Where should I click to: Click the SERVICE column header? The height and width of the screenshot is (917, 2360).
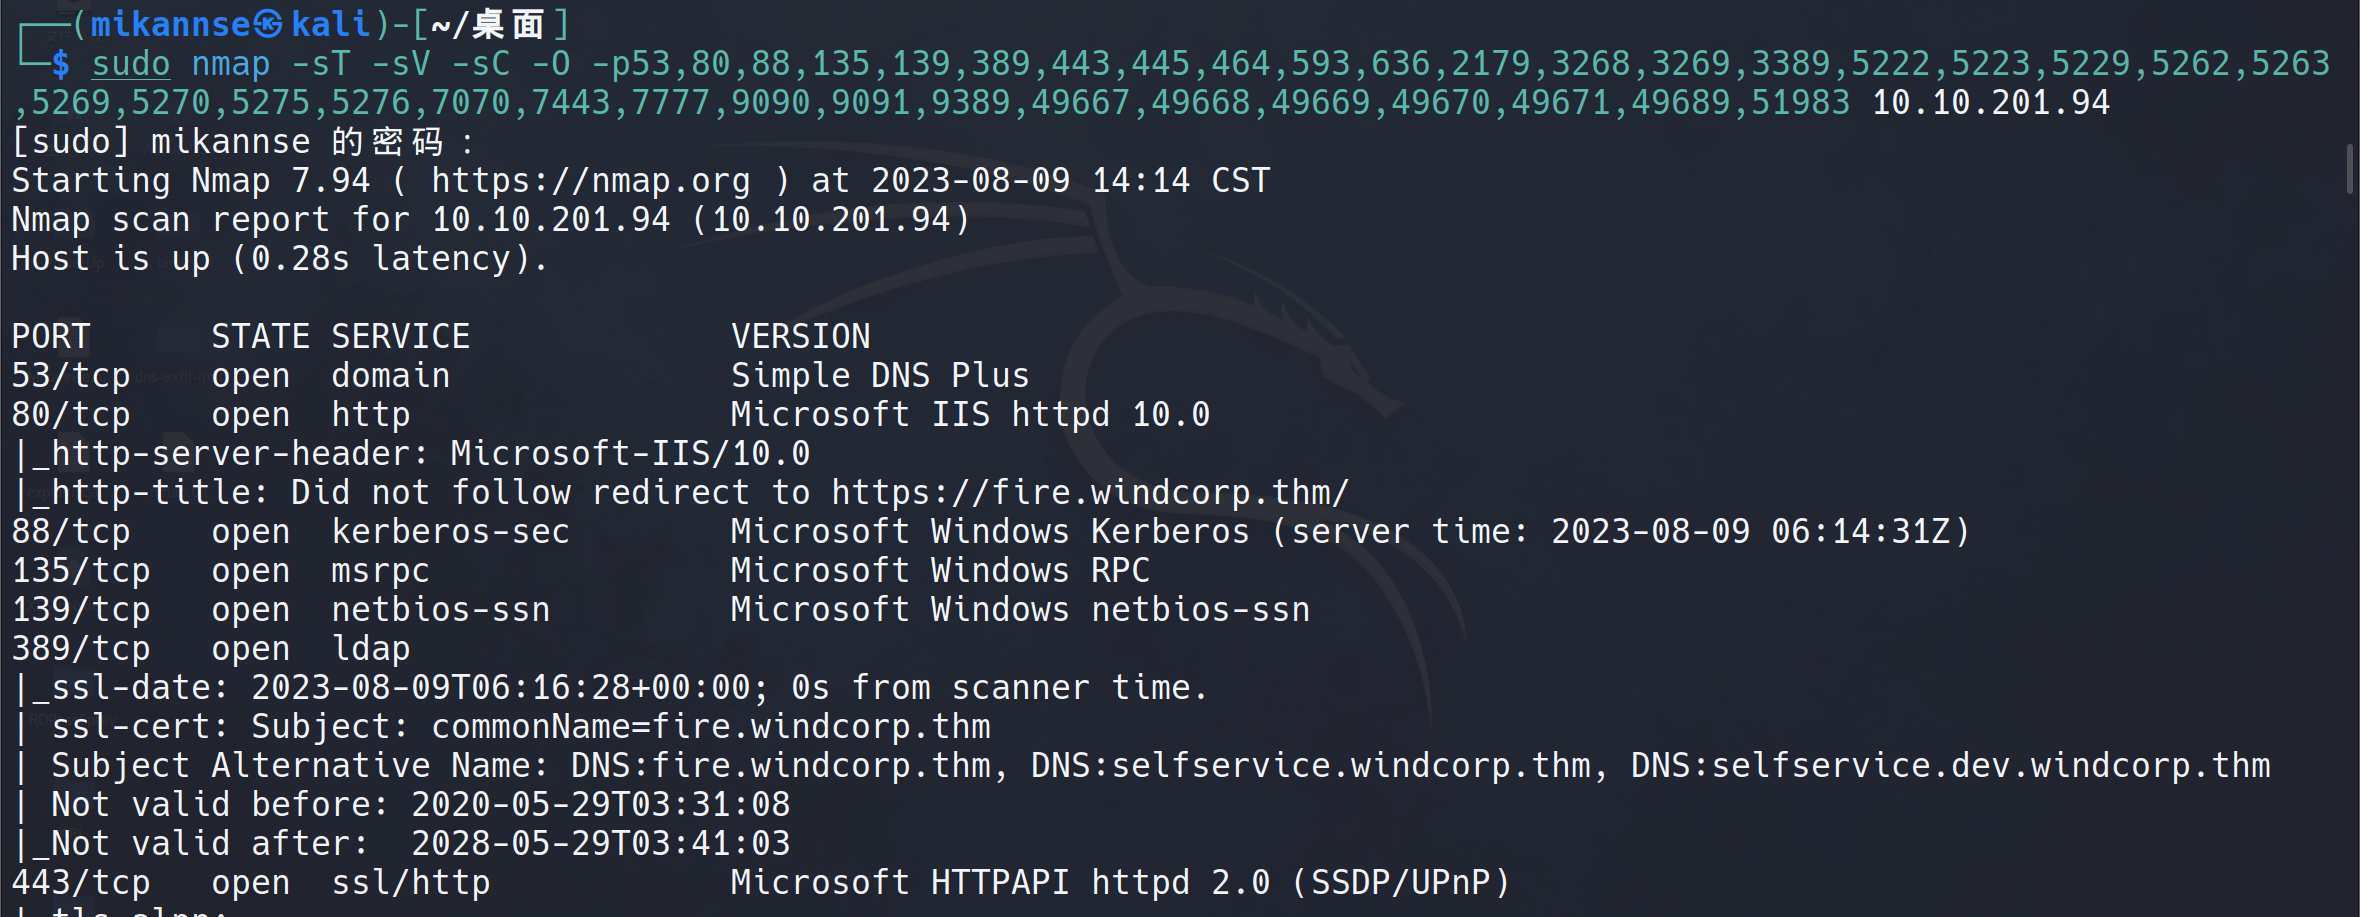pyautogui.click(x=400, y=337)
